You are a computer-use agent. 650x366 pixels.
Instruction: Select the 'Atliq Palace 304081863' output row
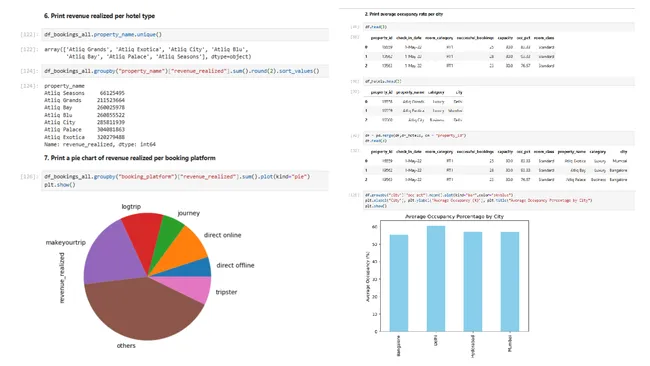84,129
